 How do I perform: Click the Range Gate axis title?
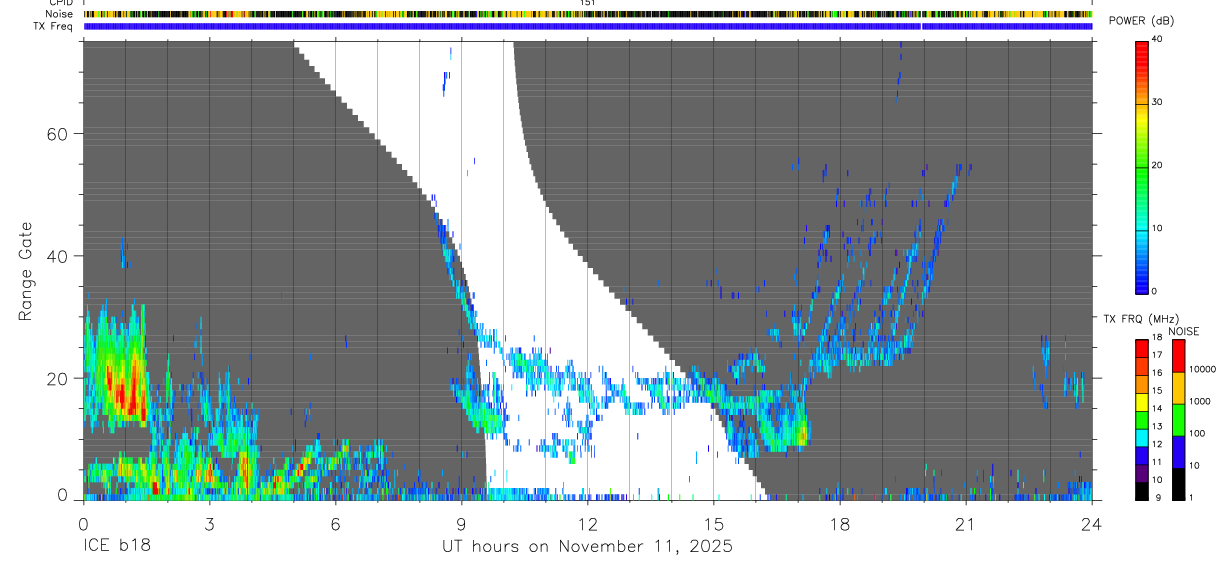[25, 271]
